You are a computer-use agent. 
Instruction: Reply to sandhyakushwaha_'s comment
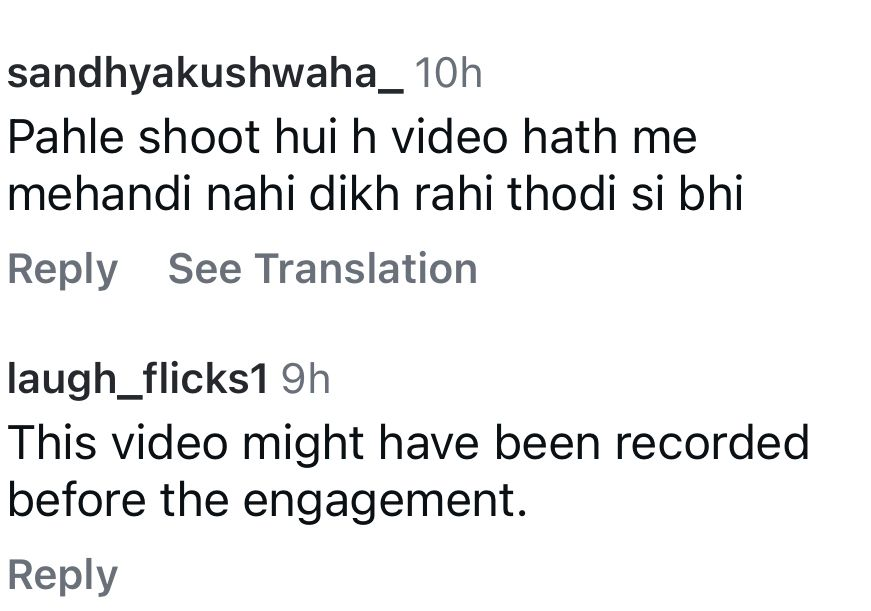62,269
